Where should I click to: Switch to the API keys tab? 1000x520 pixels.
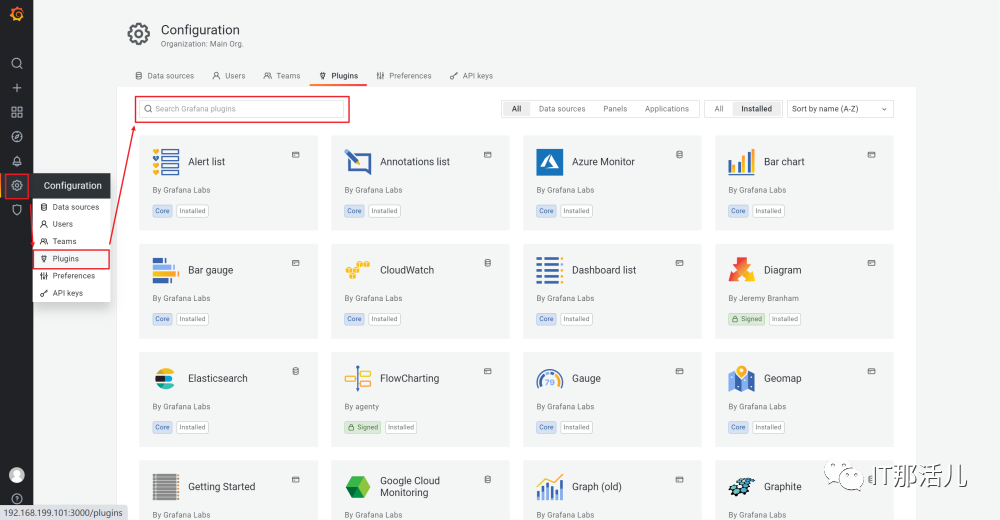[471, 76]
